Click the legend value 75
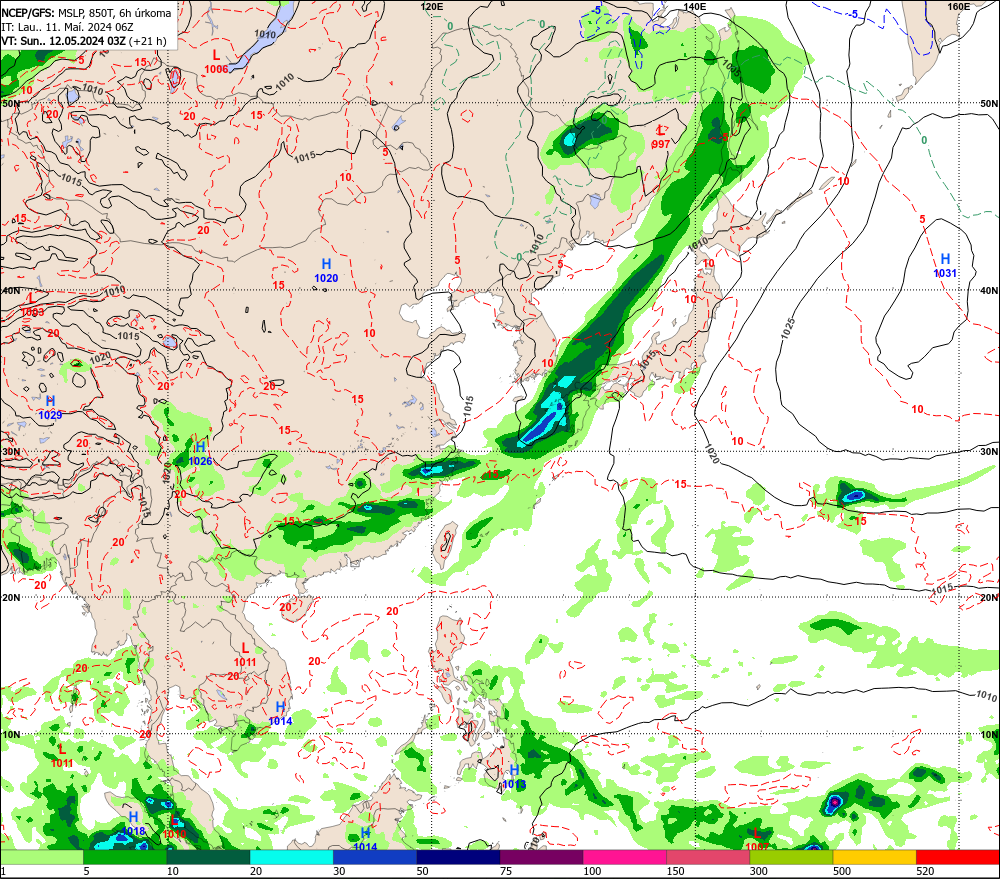Image resolution: width=1000 pixels, height=879 pixels. (x=506, y=871)
